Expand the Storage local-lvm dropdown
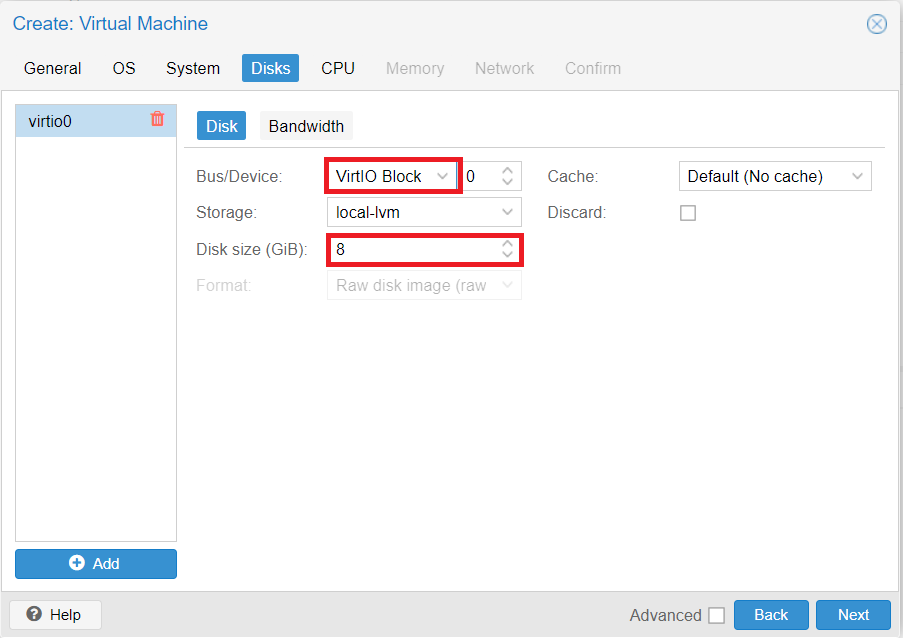Image resolution: width=903 pixels, height=638 pixels. click(x=424, y=212)
